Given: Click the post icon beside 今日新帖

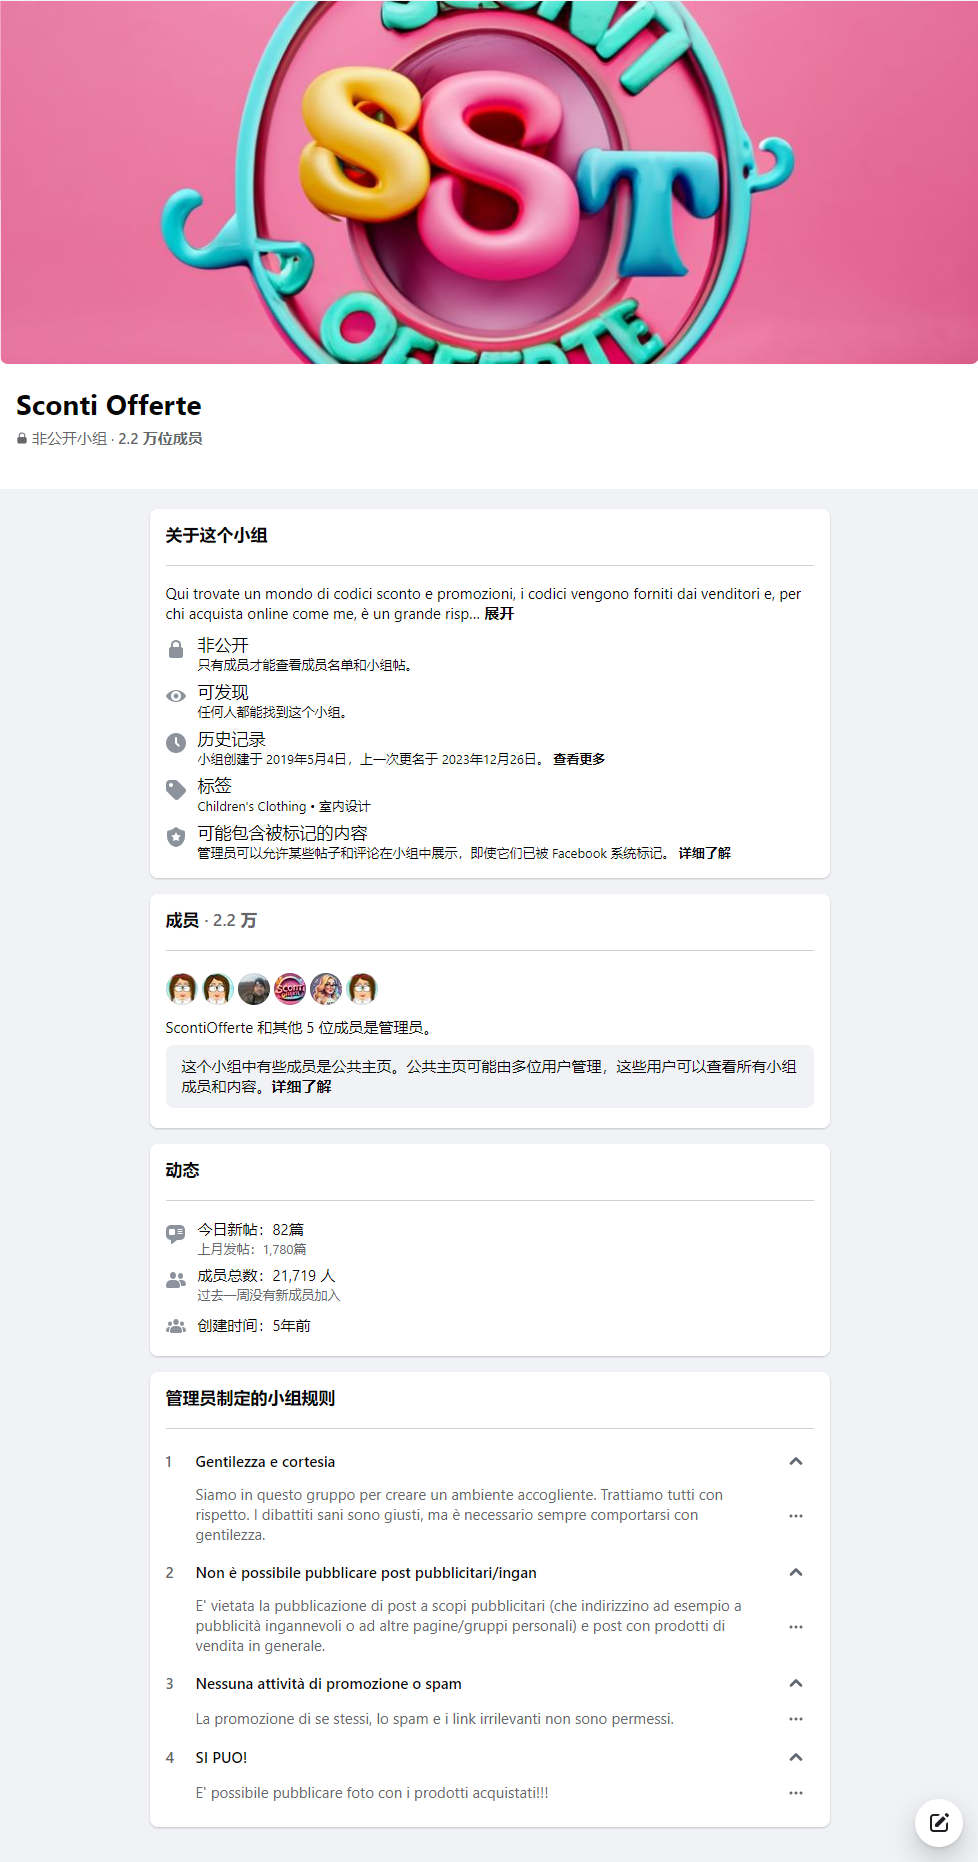Looking at the screenshot, I should coord(176,1234).
